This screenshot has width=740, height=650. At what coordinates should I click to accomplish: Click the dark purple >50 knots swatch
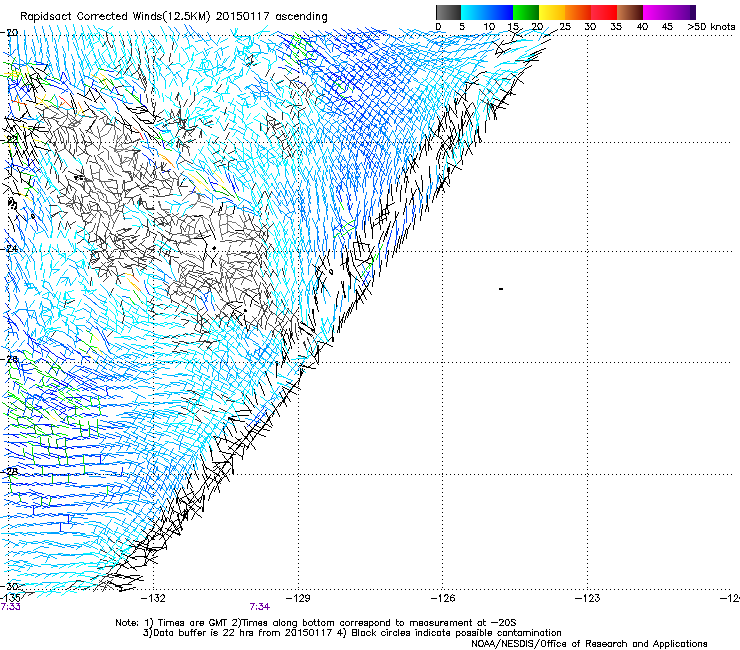pyautogui.click(x=692, y=12)
